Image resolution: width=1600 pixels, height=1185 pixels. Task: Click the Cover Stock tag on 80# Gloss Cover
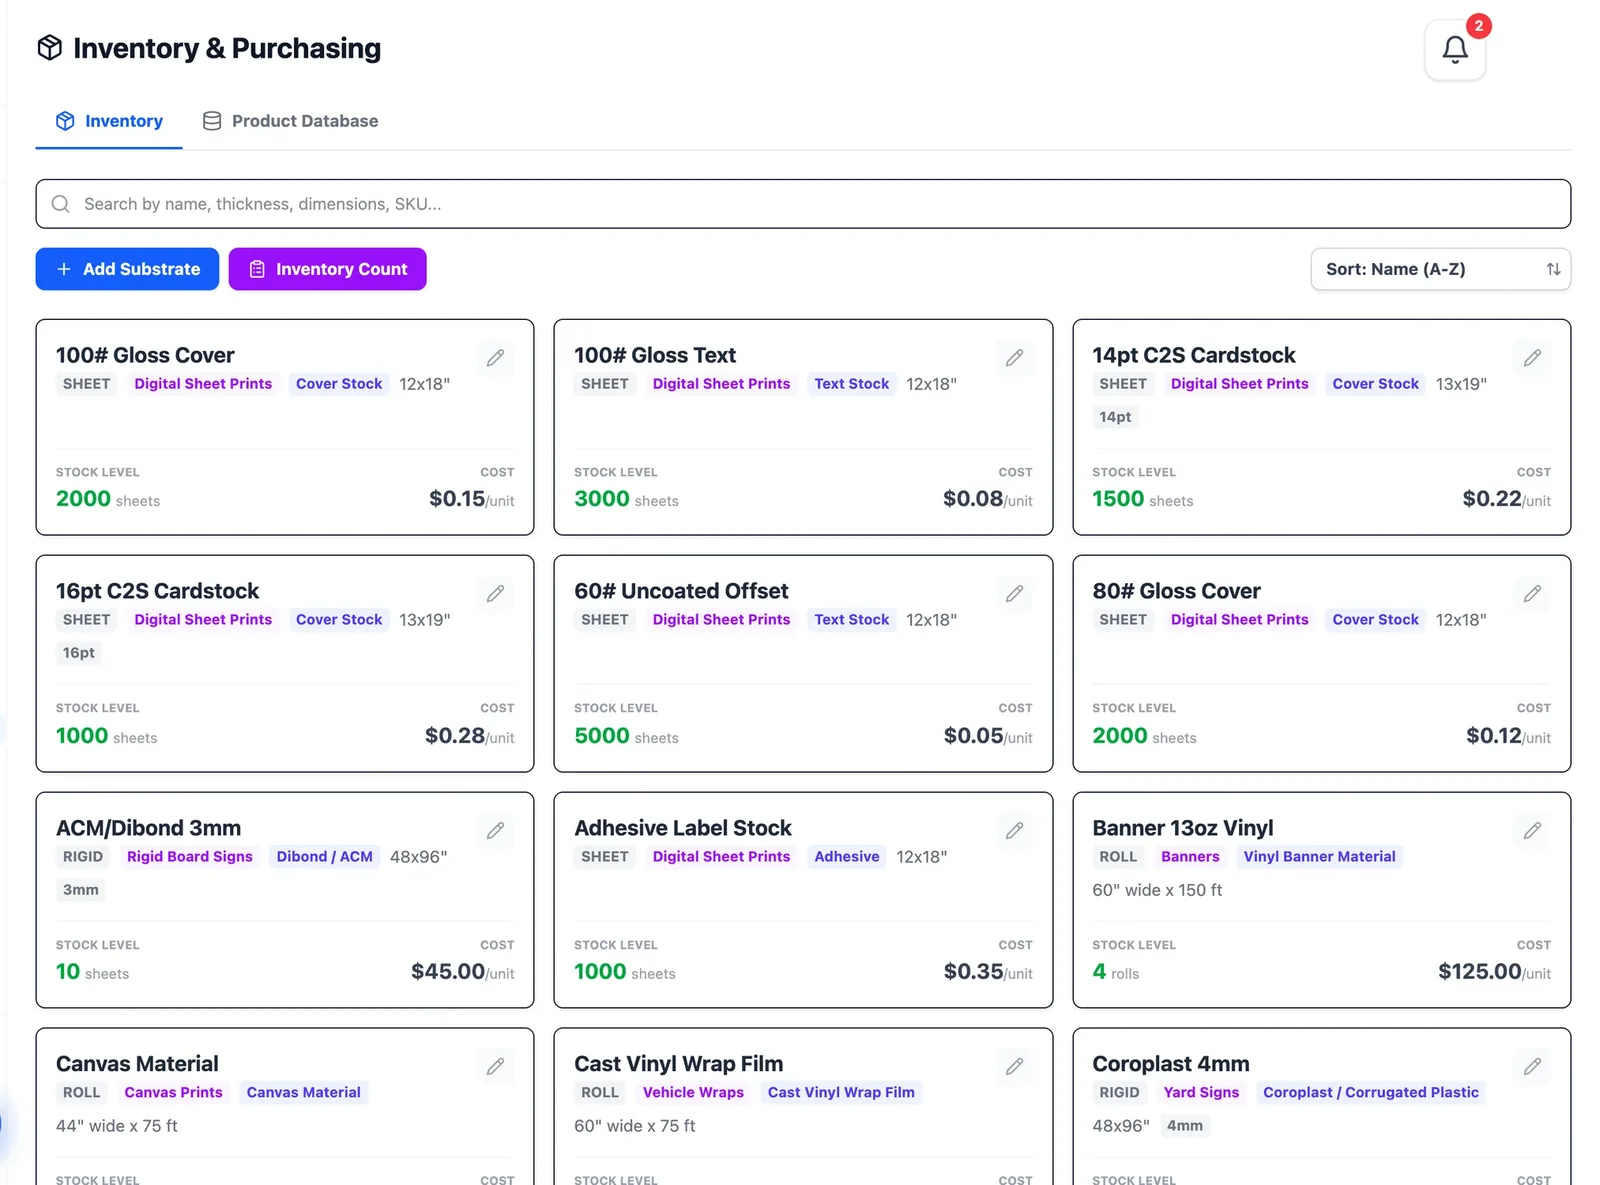(1375, 620)
